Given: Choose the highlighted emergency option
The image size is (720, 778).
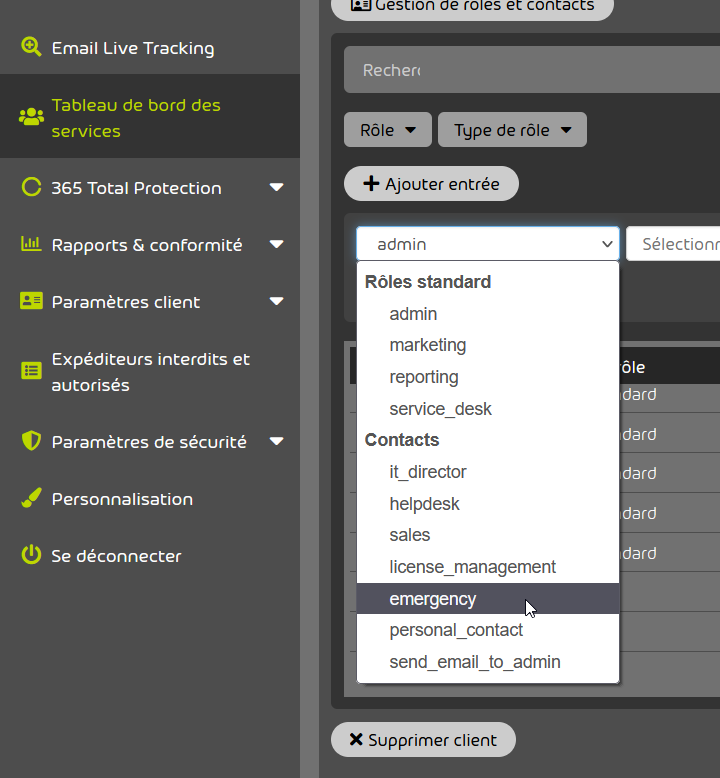Looking at the screenshot, I should click(488, 598).
